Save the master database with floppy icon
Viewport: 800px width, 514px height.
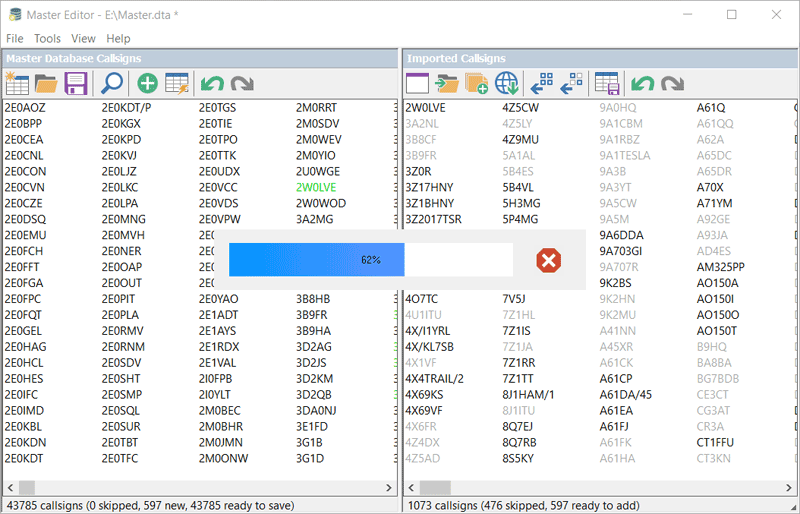pyautogui.click(x=76, y=84)
